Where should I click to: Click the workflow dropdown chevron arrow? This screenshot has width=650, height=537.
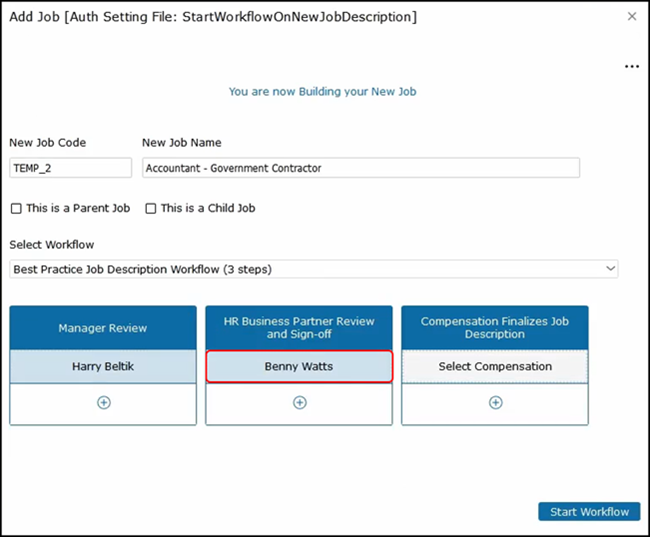click(x=610, y=269)
